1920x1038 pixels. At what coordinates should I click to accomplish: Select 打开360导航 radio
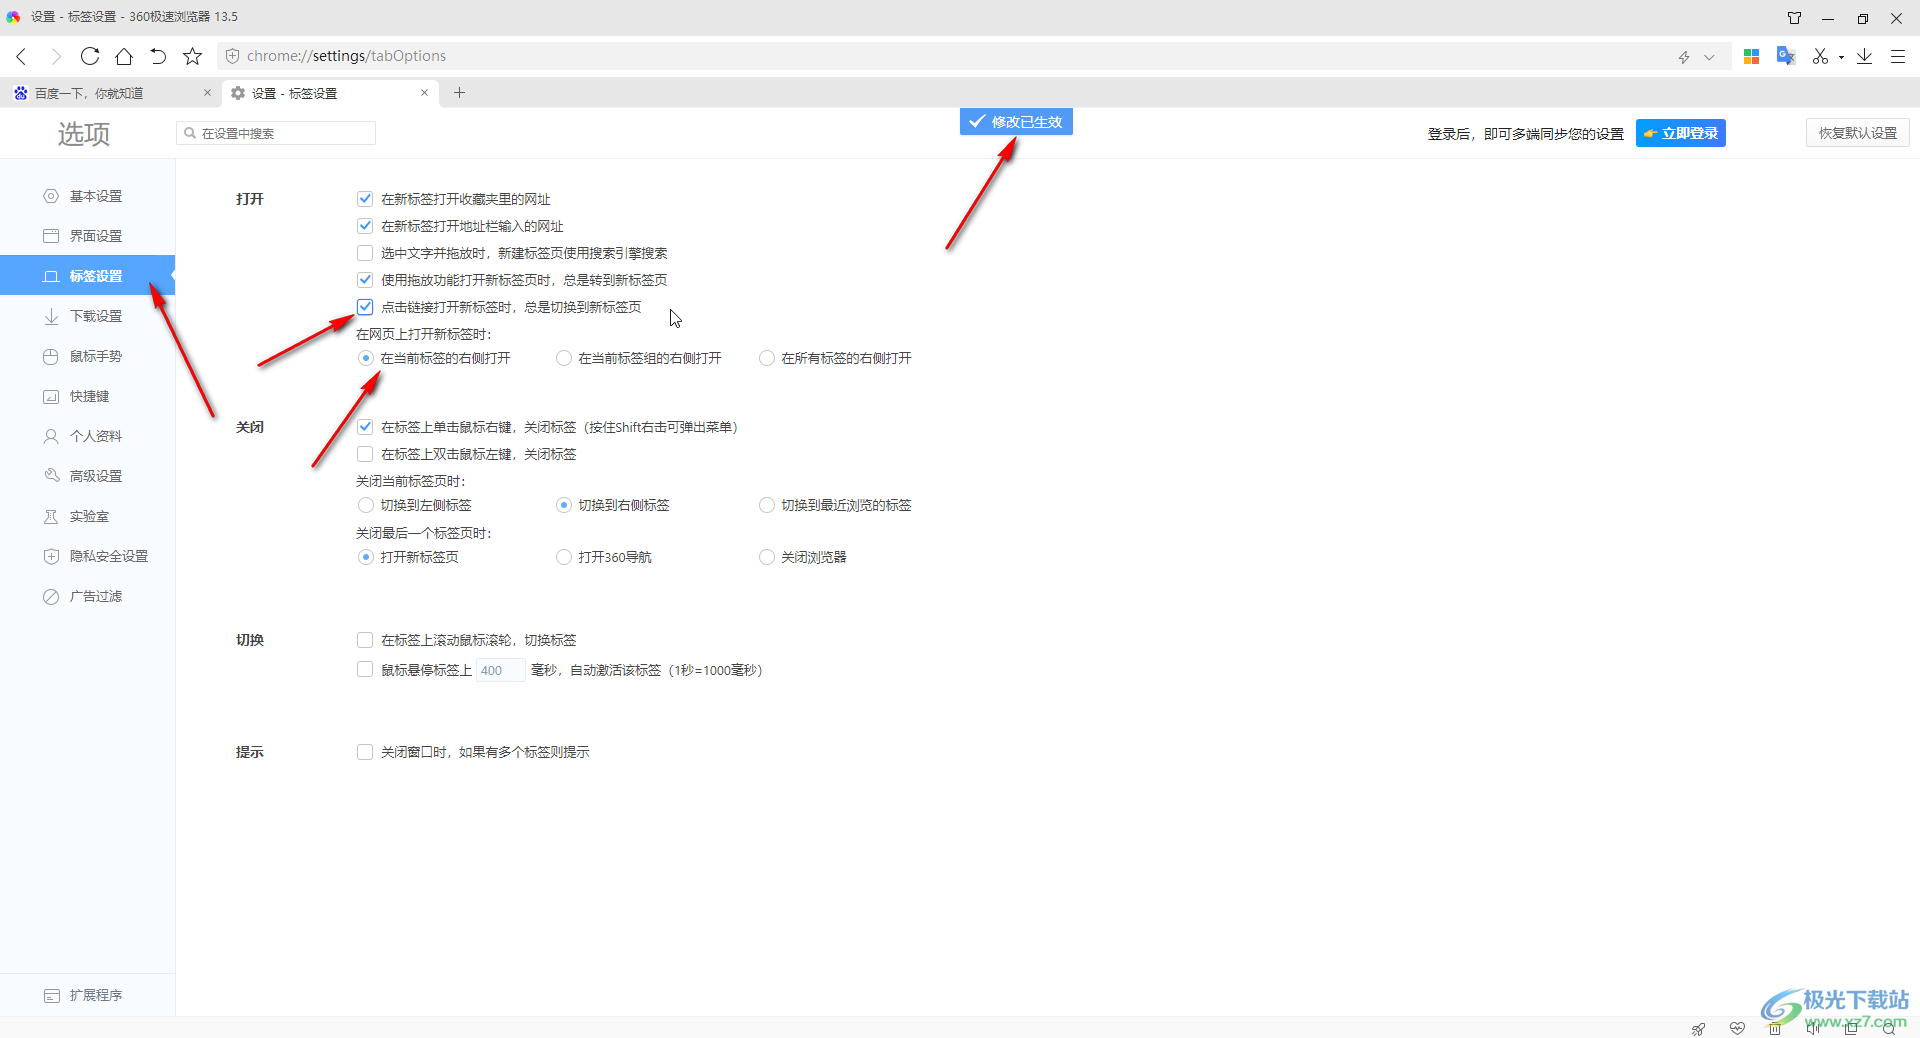564,557
